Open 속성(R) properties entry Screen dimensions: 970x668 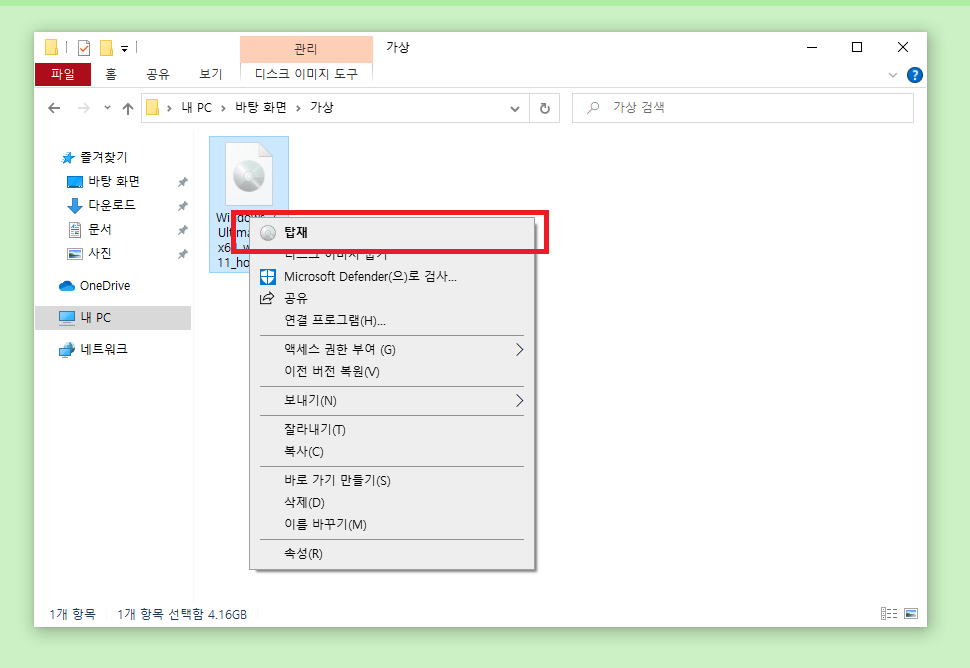392,554
